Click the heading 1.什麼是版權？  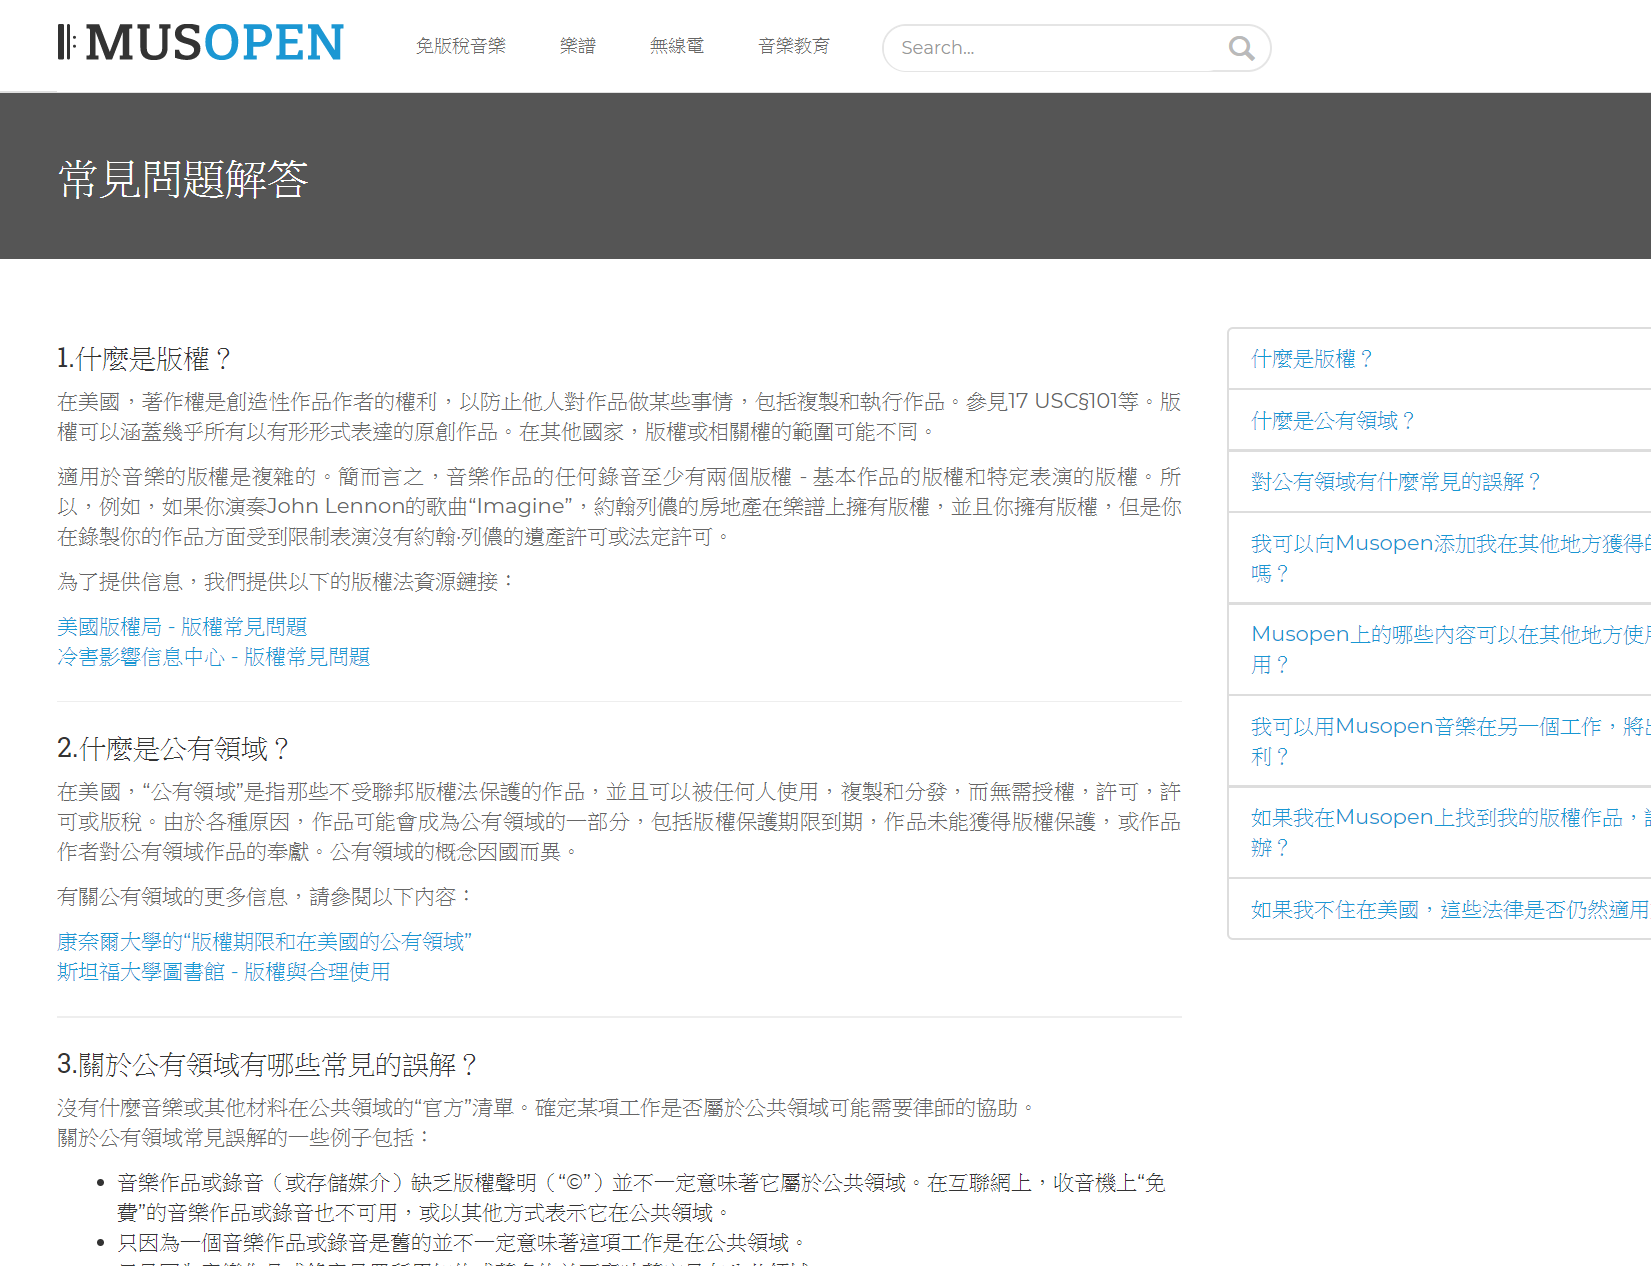tap(145, 359)
